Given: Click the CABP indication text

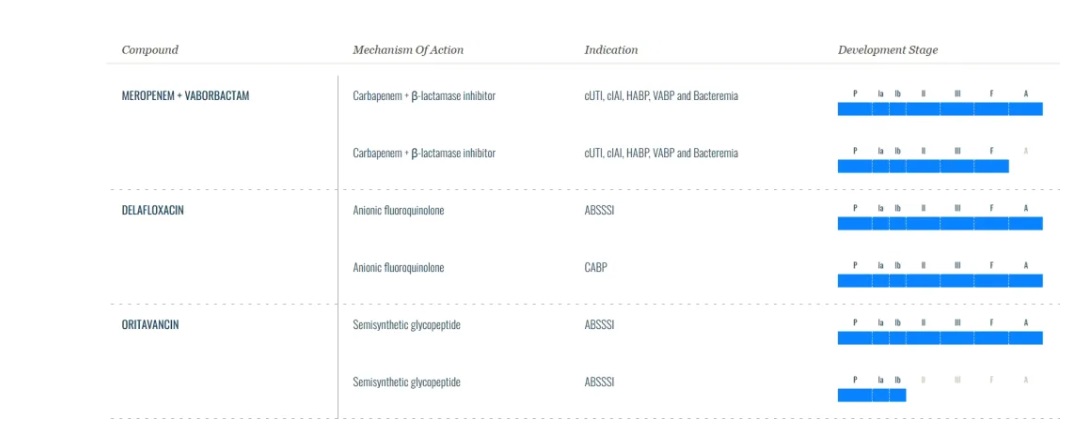Looking at the screenshot, I should (x=596, y=267).
